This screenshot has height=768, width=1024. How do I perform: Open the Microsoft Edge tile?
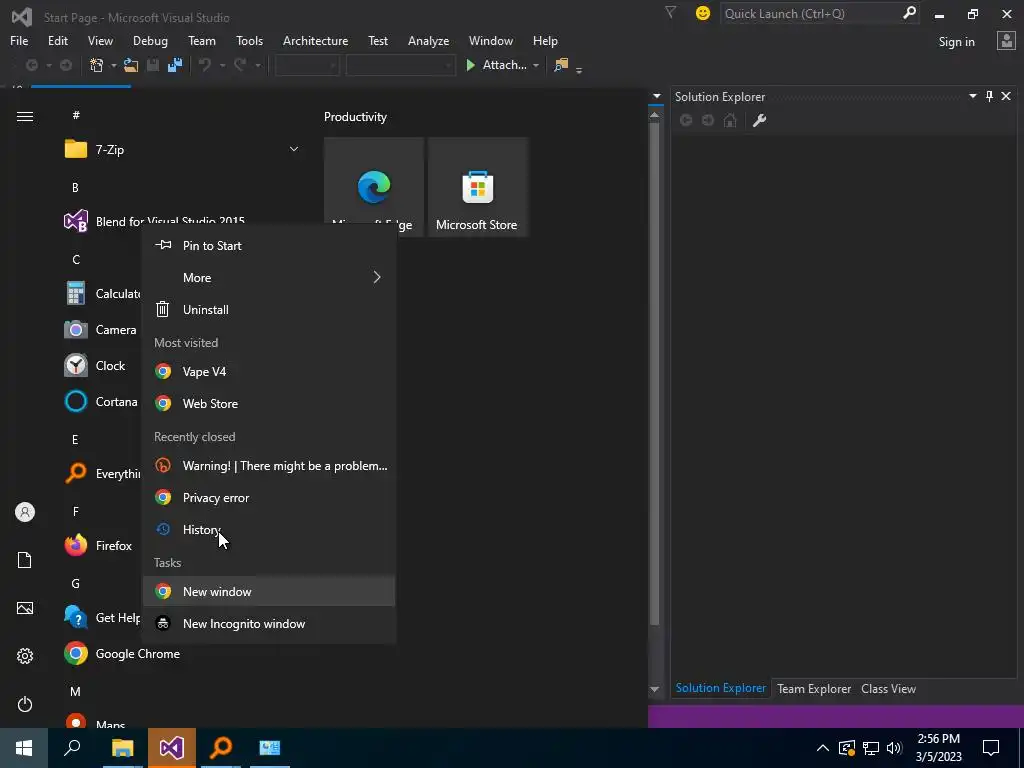374,187
